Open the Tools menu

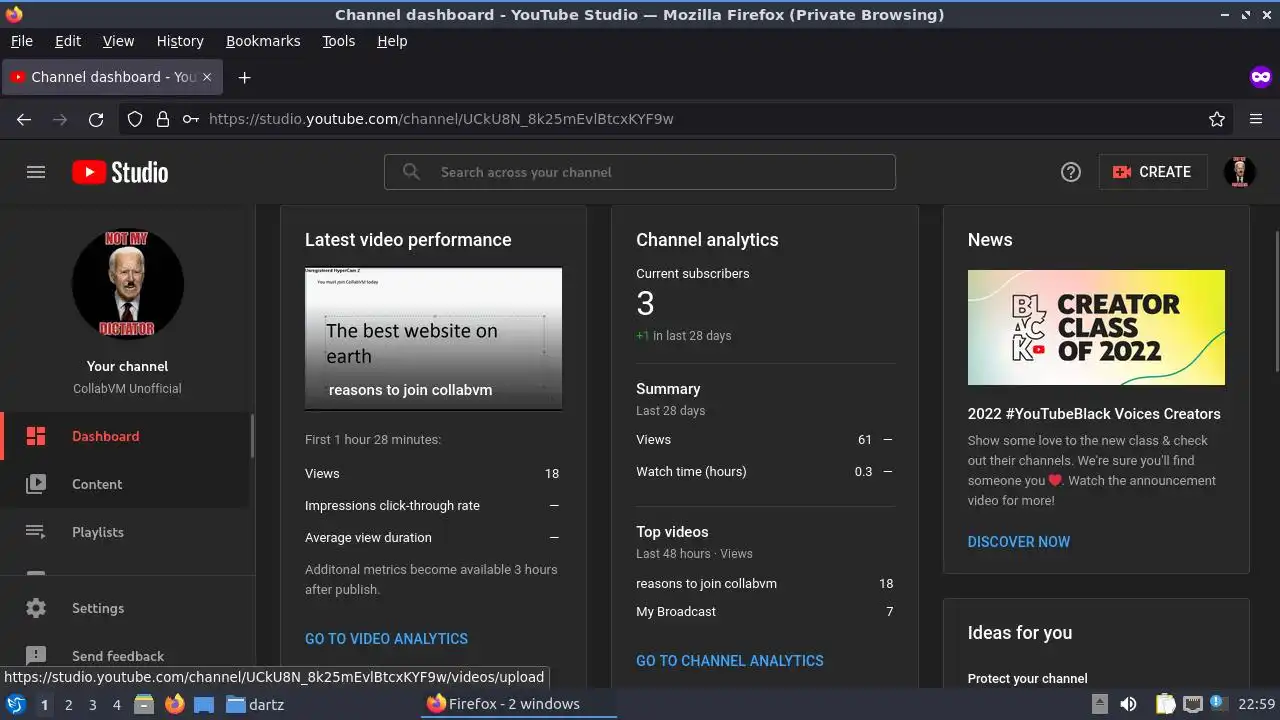[x=339, y=41]
